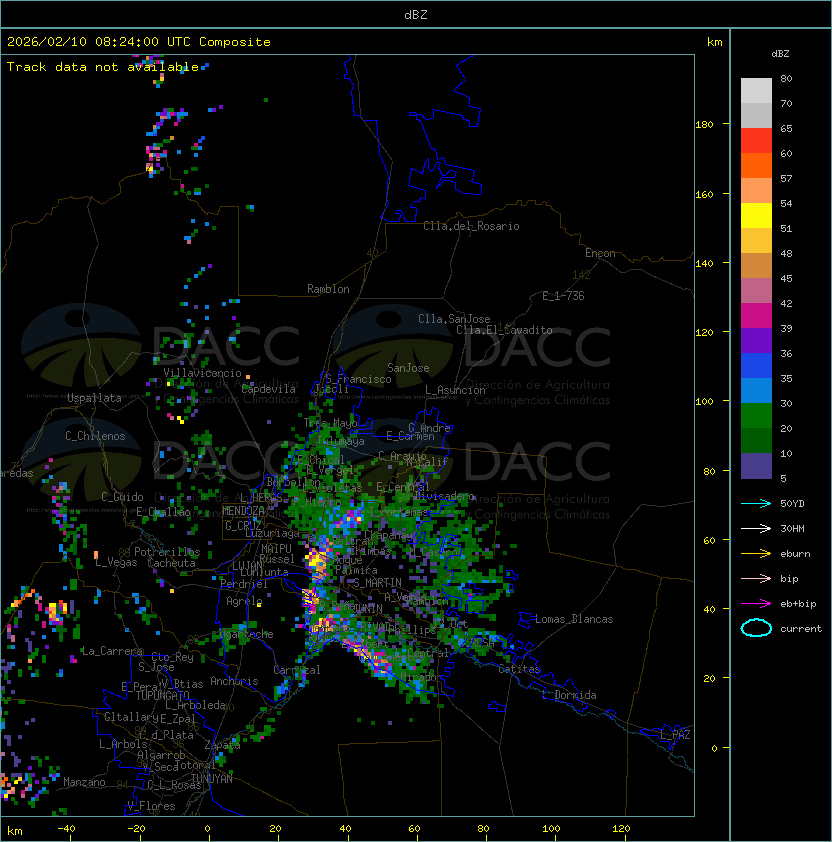Screen dimensions: 832x842
Task: Click the Capdevila map label
Action: [x=269, y=389]
